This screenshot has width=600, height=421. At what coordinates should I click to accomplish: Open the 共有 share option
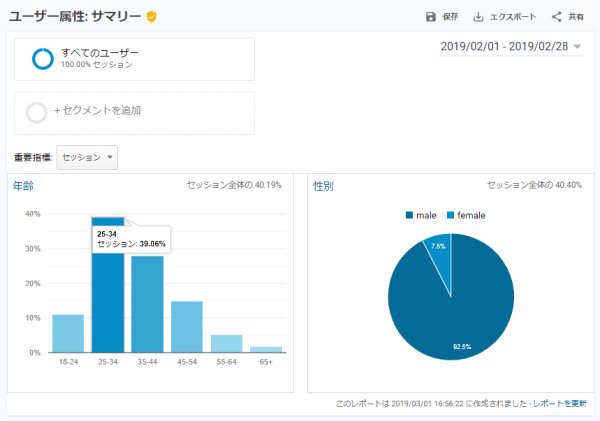pos(568,16)
